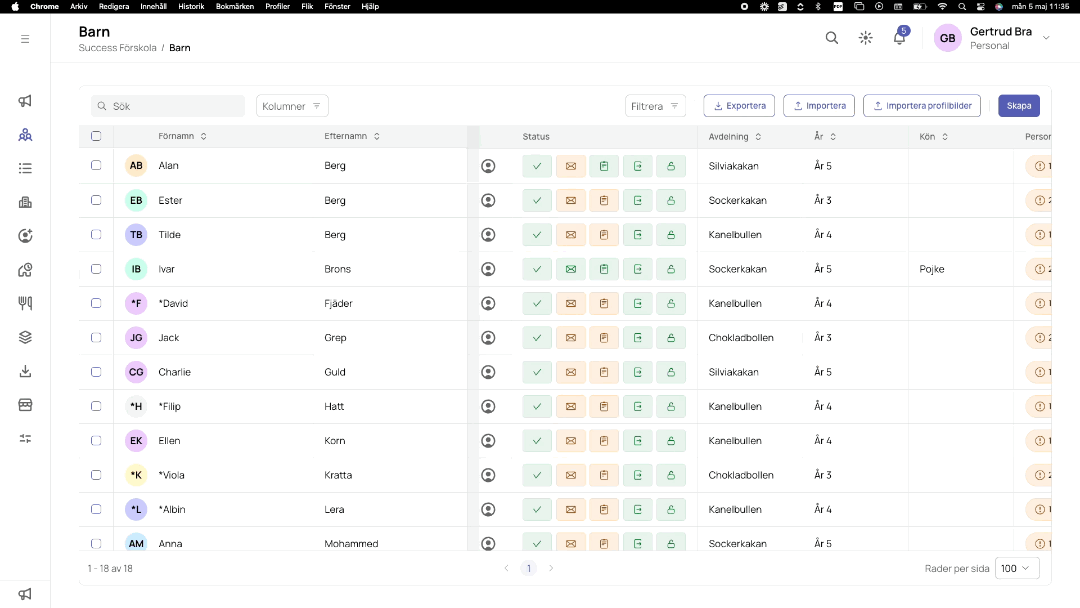1080x608 pixels.
Task: Click Importera profilbilder button
Action: (922, 106)
